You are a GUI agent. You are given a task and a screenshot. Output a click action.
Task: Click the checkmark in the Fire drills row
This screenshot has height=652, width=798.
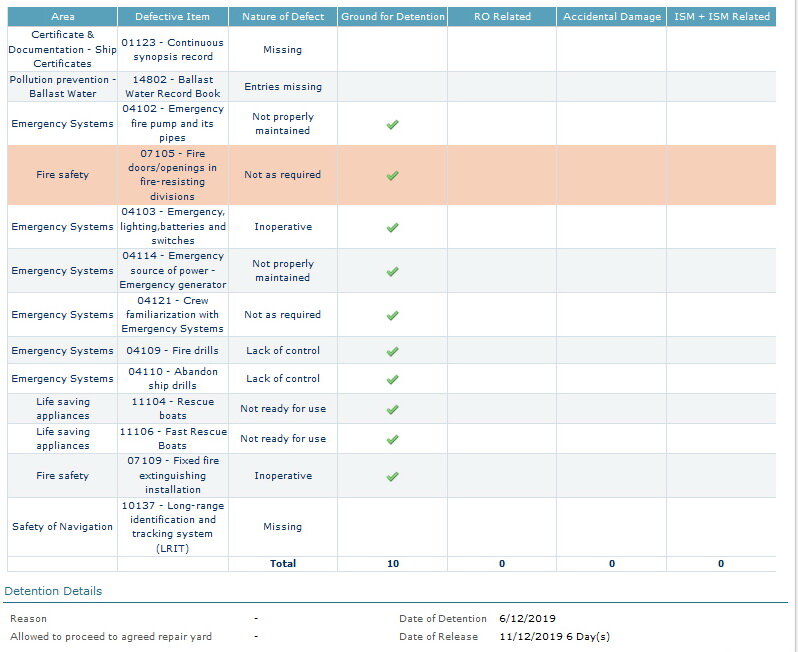[392, 351]
